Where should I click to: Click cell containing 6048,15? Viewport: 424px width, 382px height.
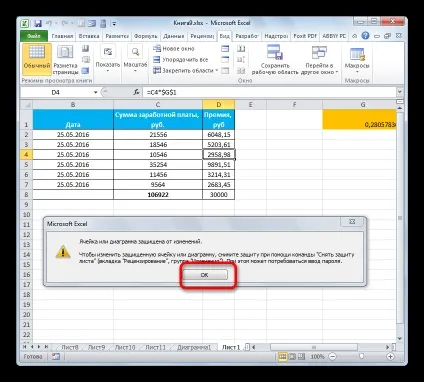point(218,135)
